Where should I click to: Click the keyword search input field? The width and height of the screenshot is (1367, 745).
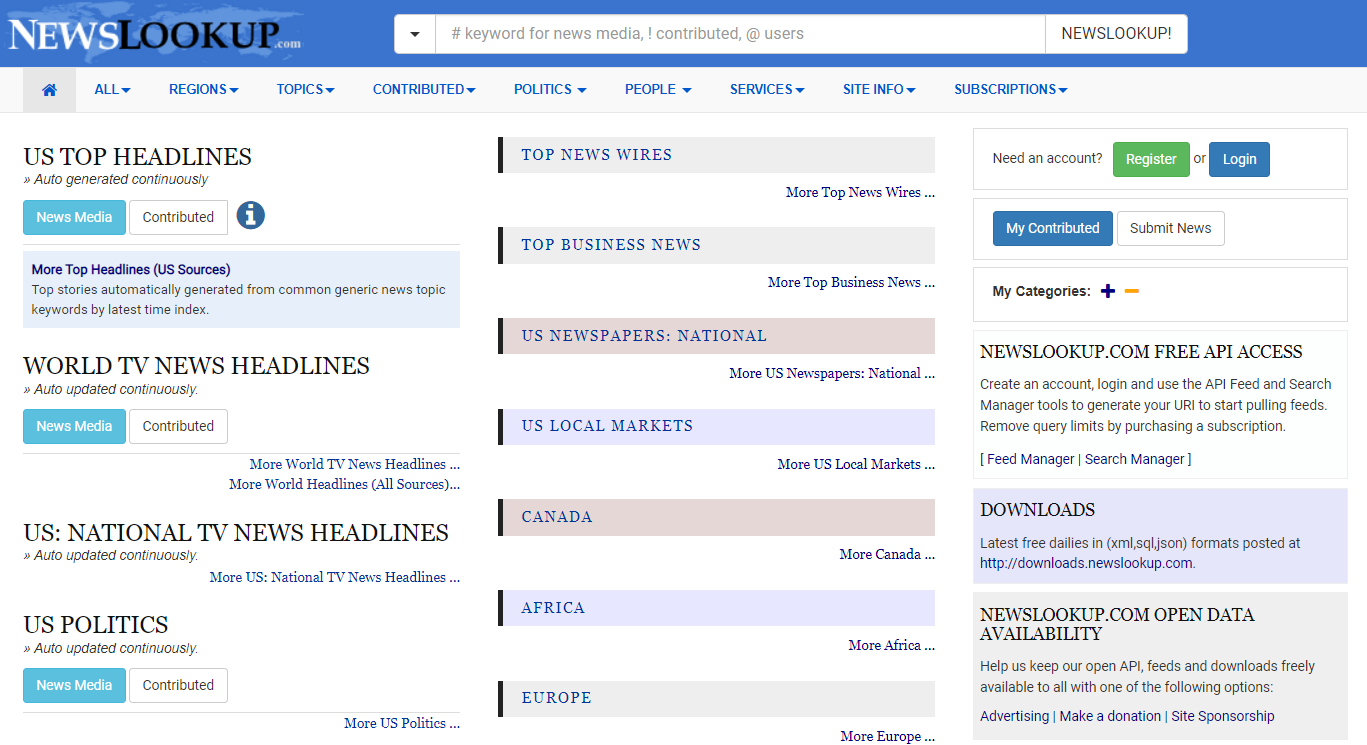(740, 34)
